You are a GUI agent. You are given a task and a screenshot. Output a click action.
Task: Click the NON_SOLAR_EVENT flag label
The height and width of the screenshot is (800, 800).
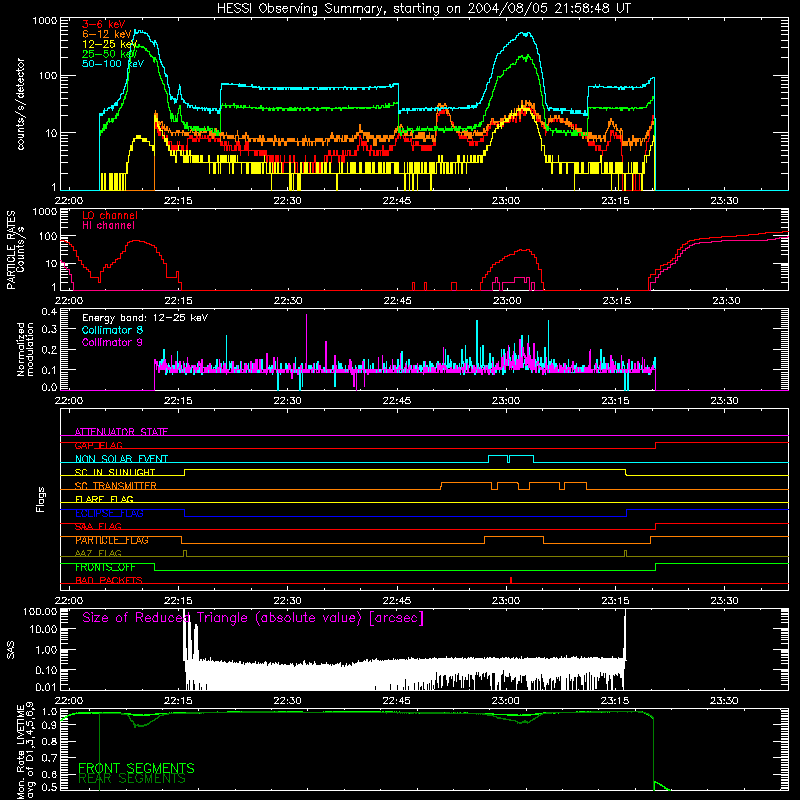click(121, 459)
